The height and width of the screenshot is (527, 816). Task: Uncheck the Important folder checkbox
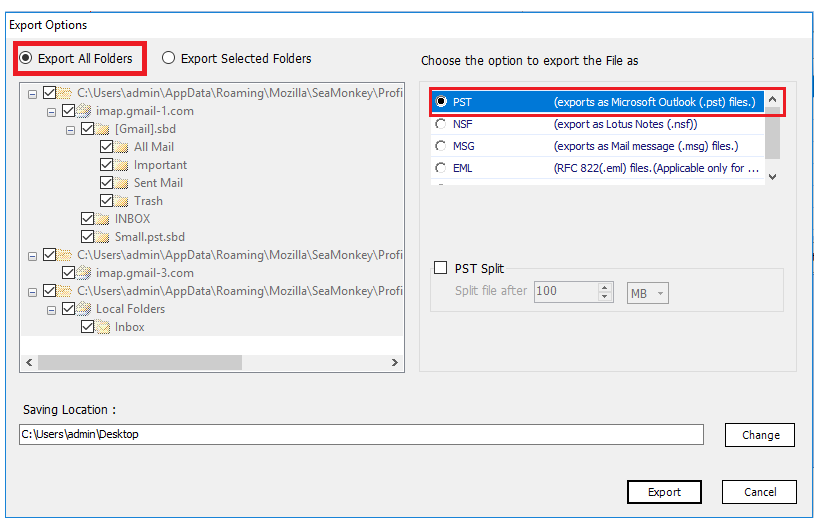[106, 165]
